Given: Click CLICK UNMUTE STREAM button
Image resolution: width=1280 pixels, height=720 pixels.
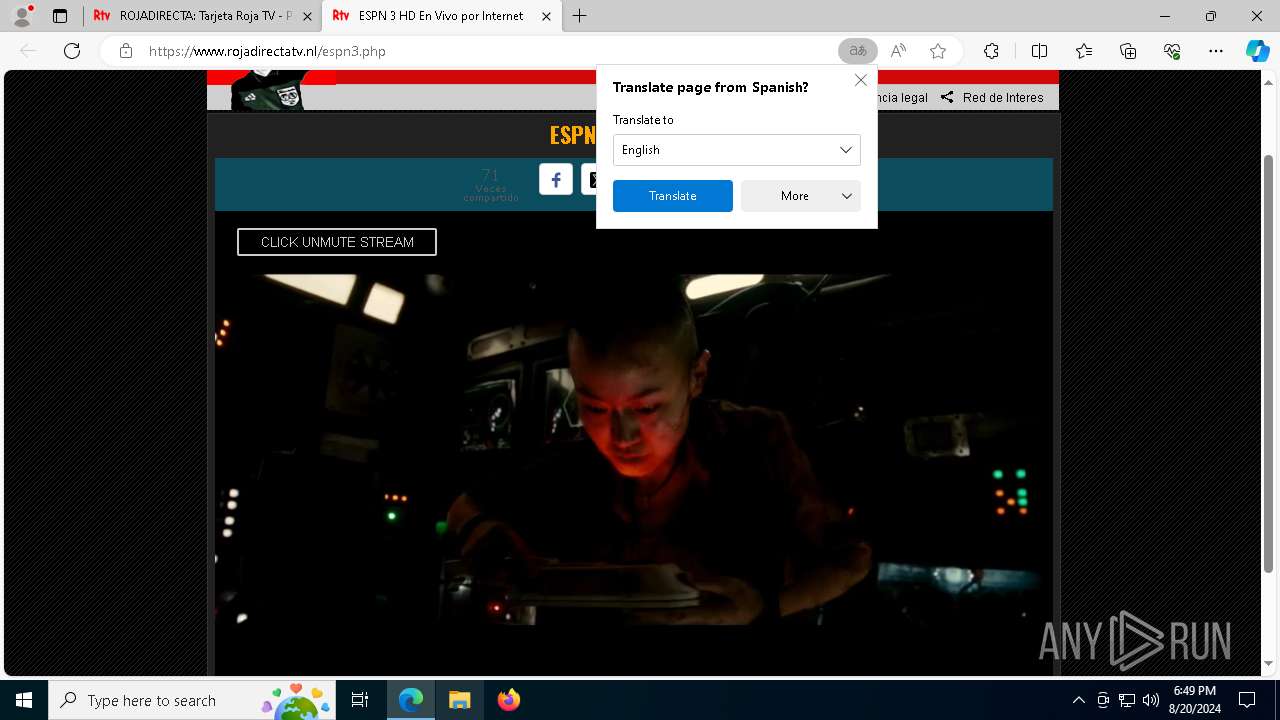Looking at the screenshot, I should tap(337, 242).
